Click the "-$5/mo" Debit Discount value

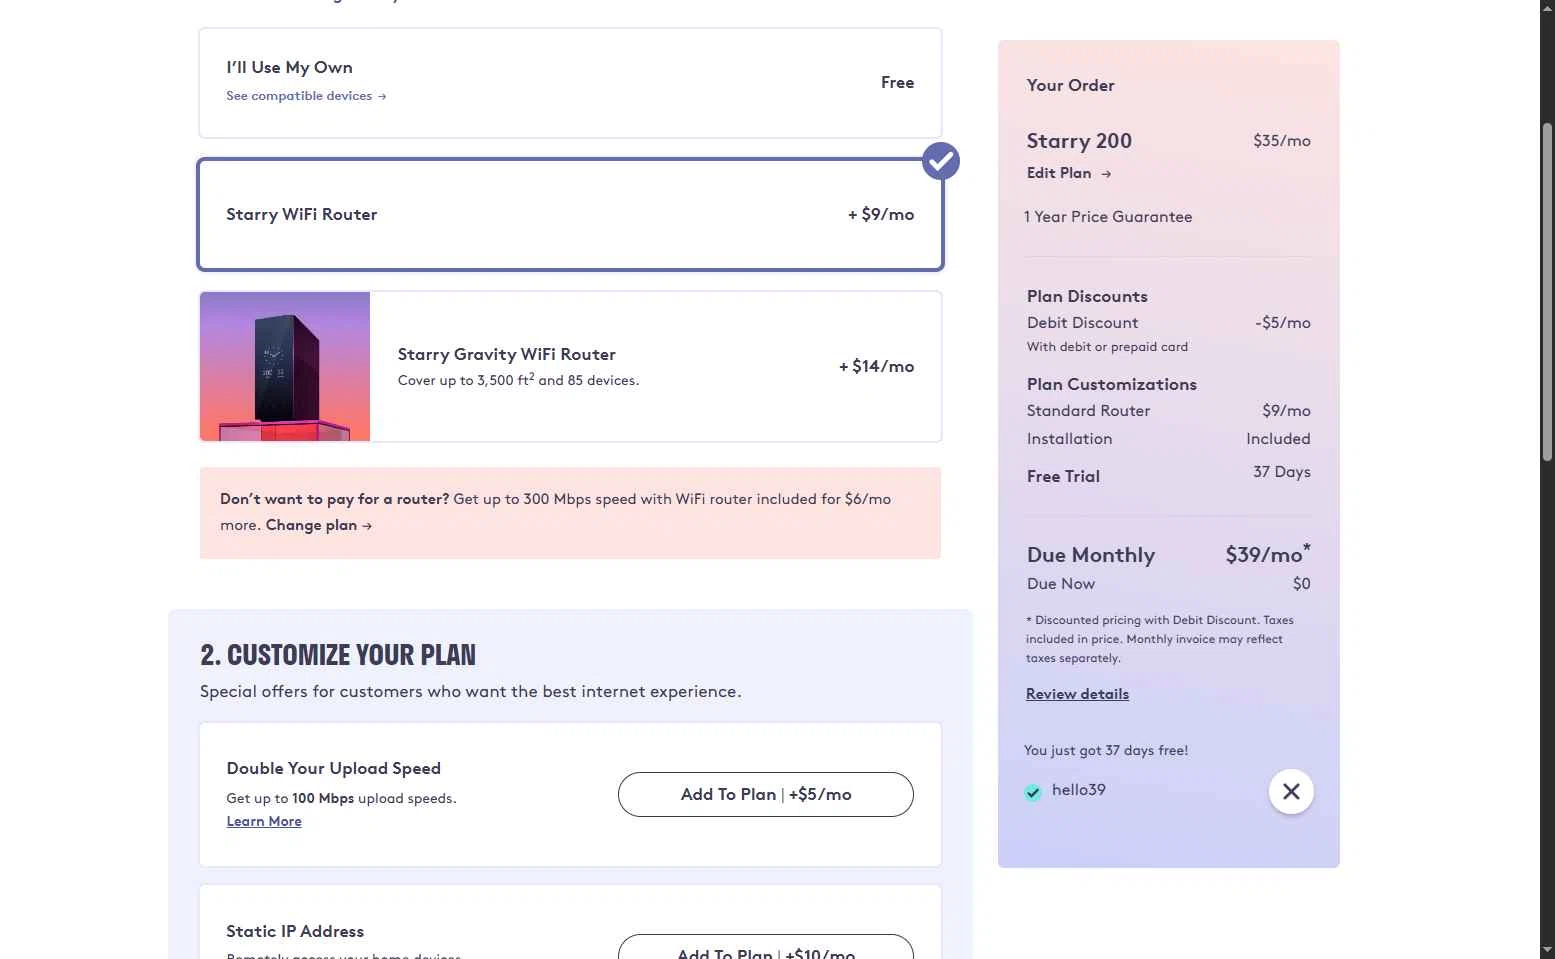[1283, 323]
